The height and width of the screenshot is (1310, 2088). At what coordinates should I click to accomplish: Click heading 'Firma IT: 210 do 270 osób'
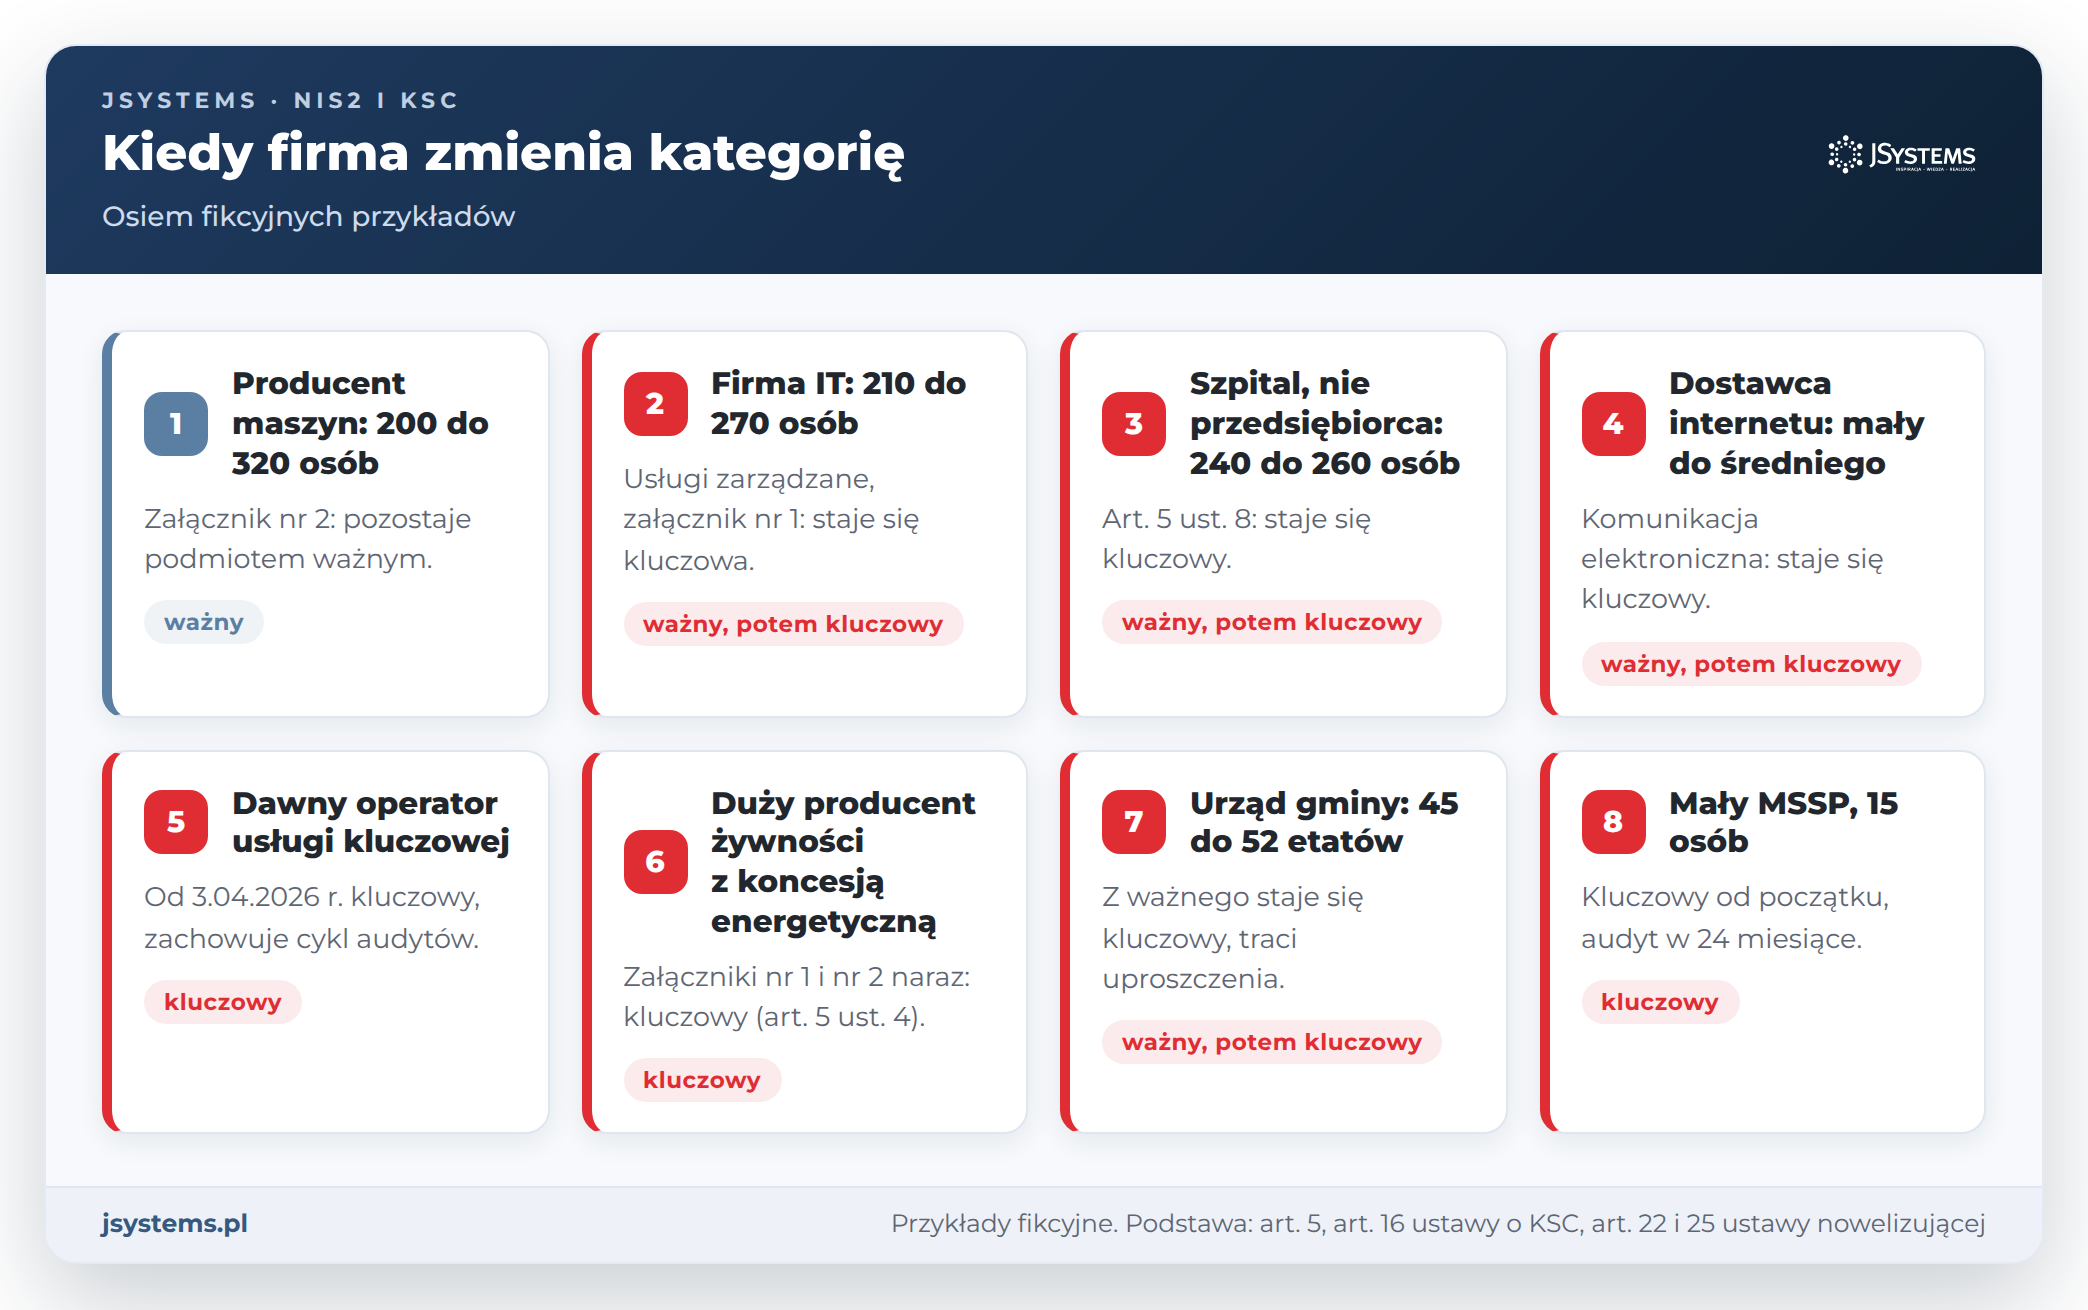838,403
